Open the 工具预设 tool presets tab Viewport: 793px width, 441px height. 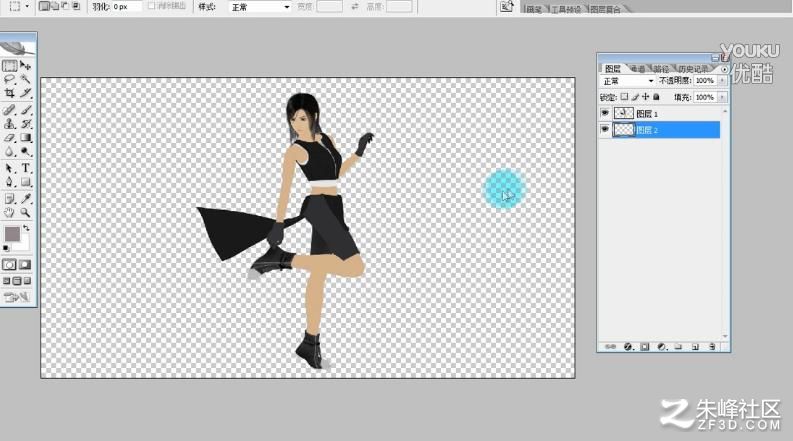[566, 9]
